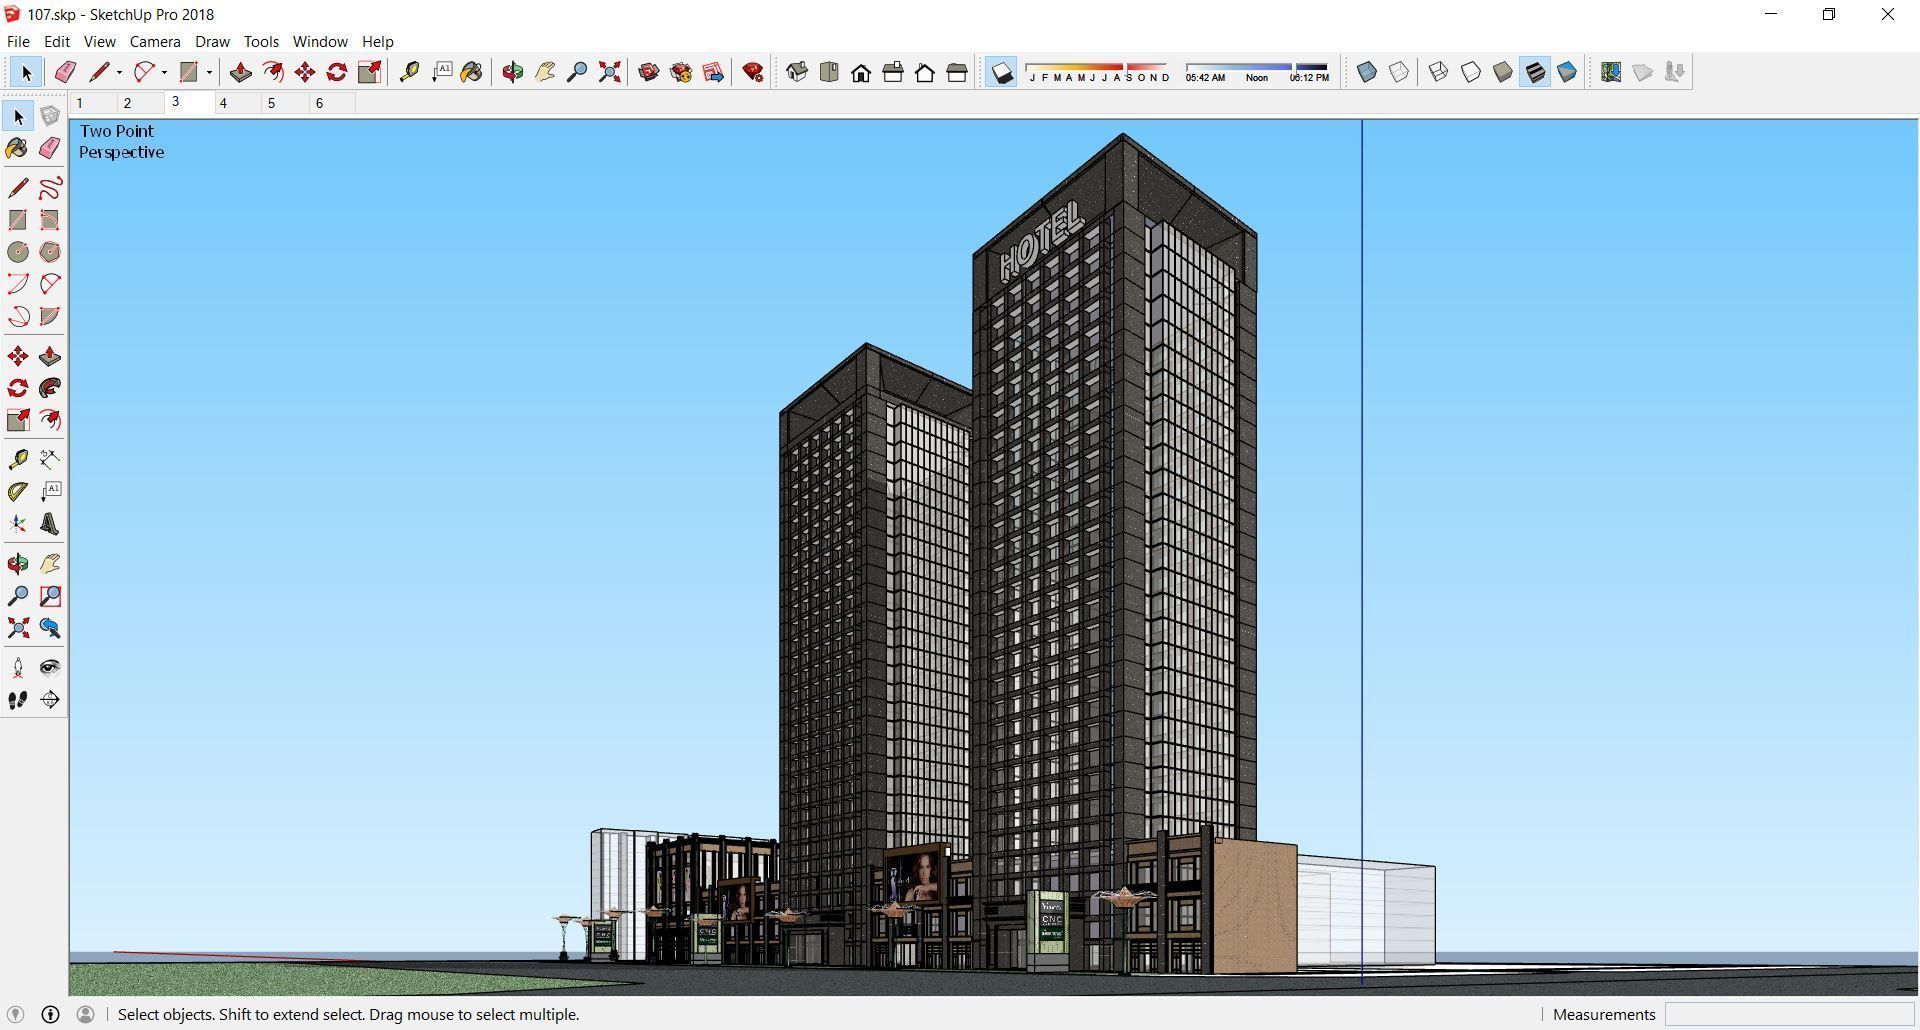The width and height of the screenshot is (1920, 1030).
Task: Click the model credits info status icon
Action: coord(50,1014)
